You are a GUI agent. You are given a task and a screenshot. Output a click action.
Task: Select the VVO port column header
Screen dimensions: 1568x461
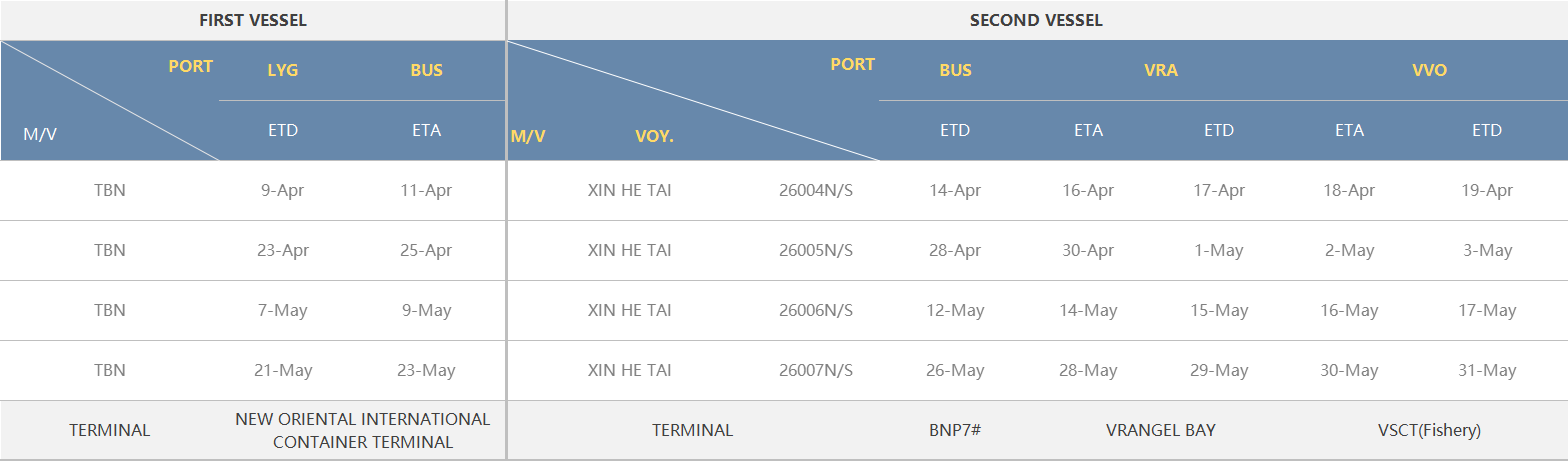[x=1429, y=70]
